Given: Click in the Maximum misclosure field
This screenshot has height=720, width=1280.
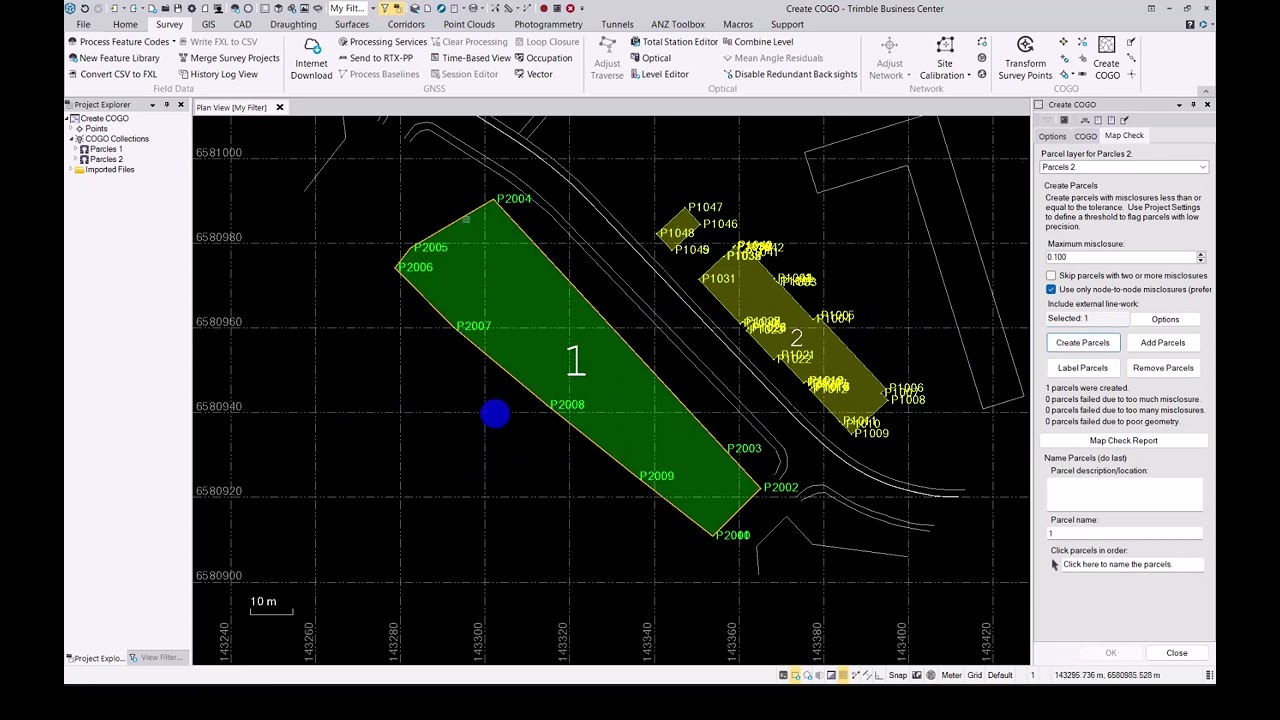Looking at the screenshot, I should (1120, 257).
